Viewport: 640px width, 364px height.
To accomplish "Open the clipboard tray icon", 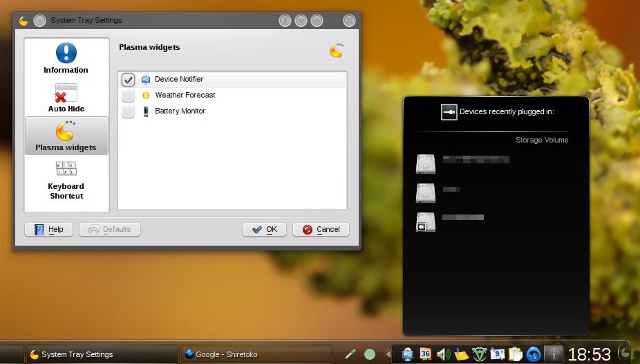I will (x=516, y=354).
